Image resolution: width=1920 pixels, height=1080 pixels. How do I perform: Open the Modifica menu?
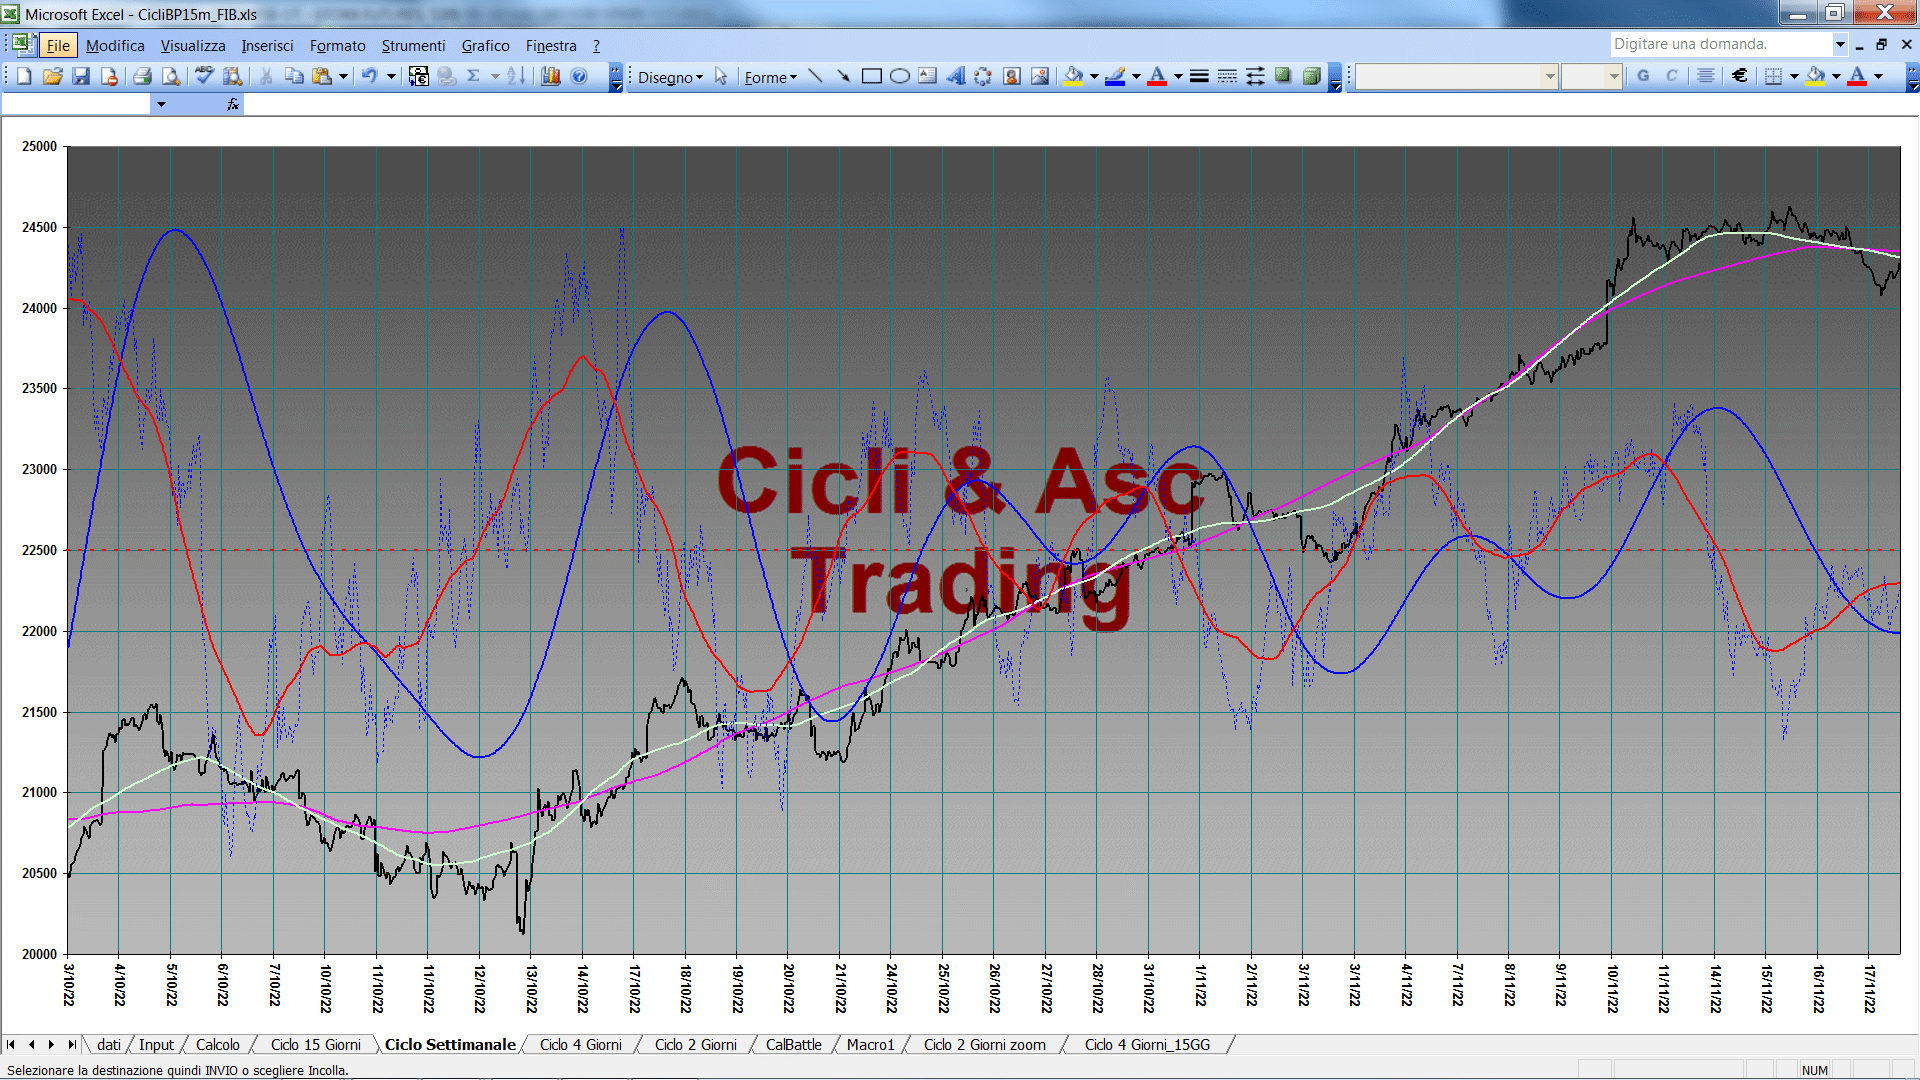click(x=115, y=46)
